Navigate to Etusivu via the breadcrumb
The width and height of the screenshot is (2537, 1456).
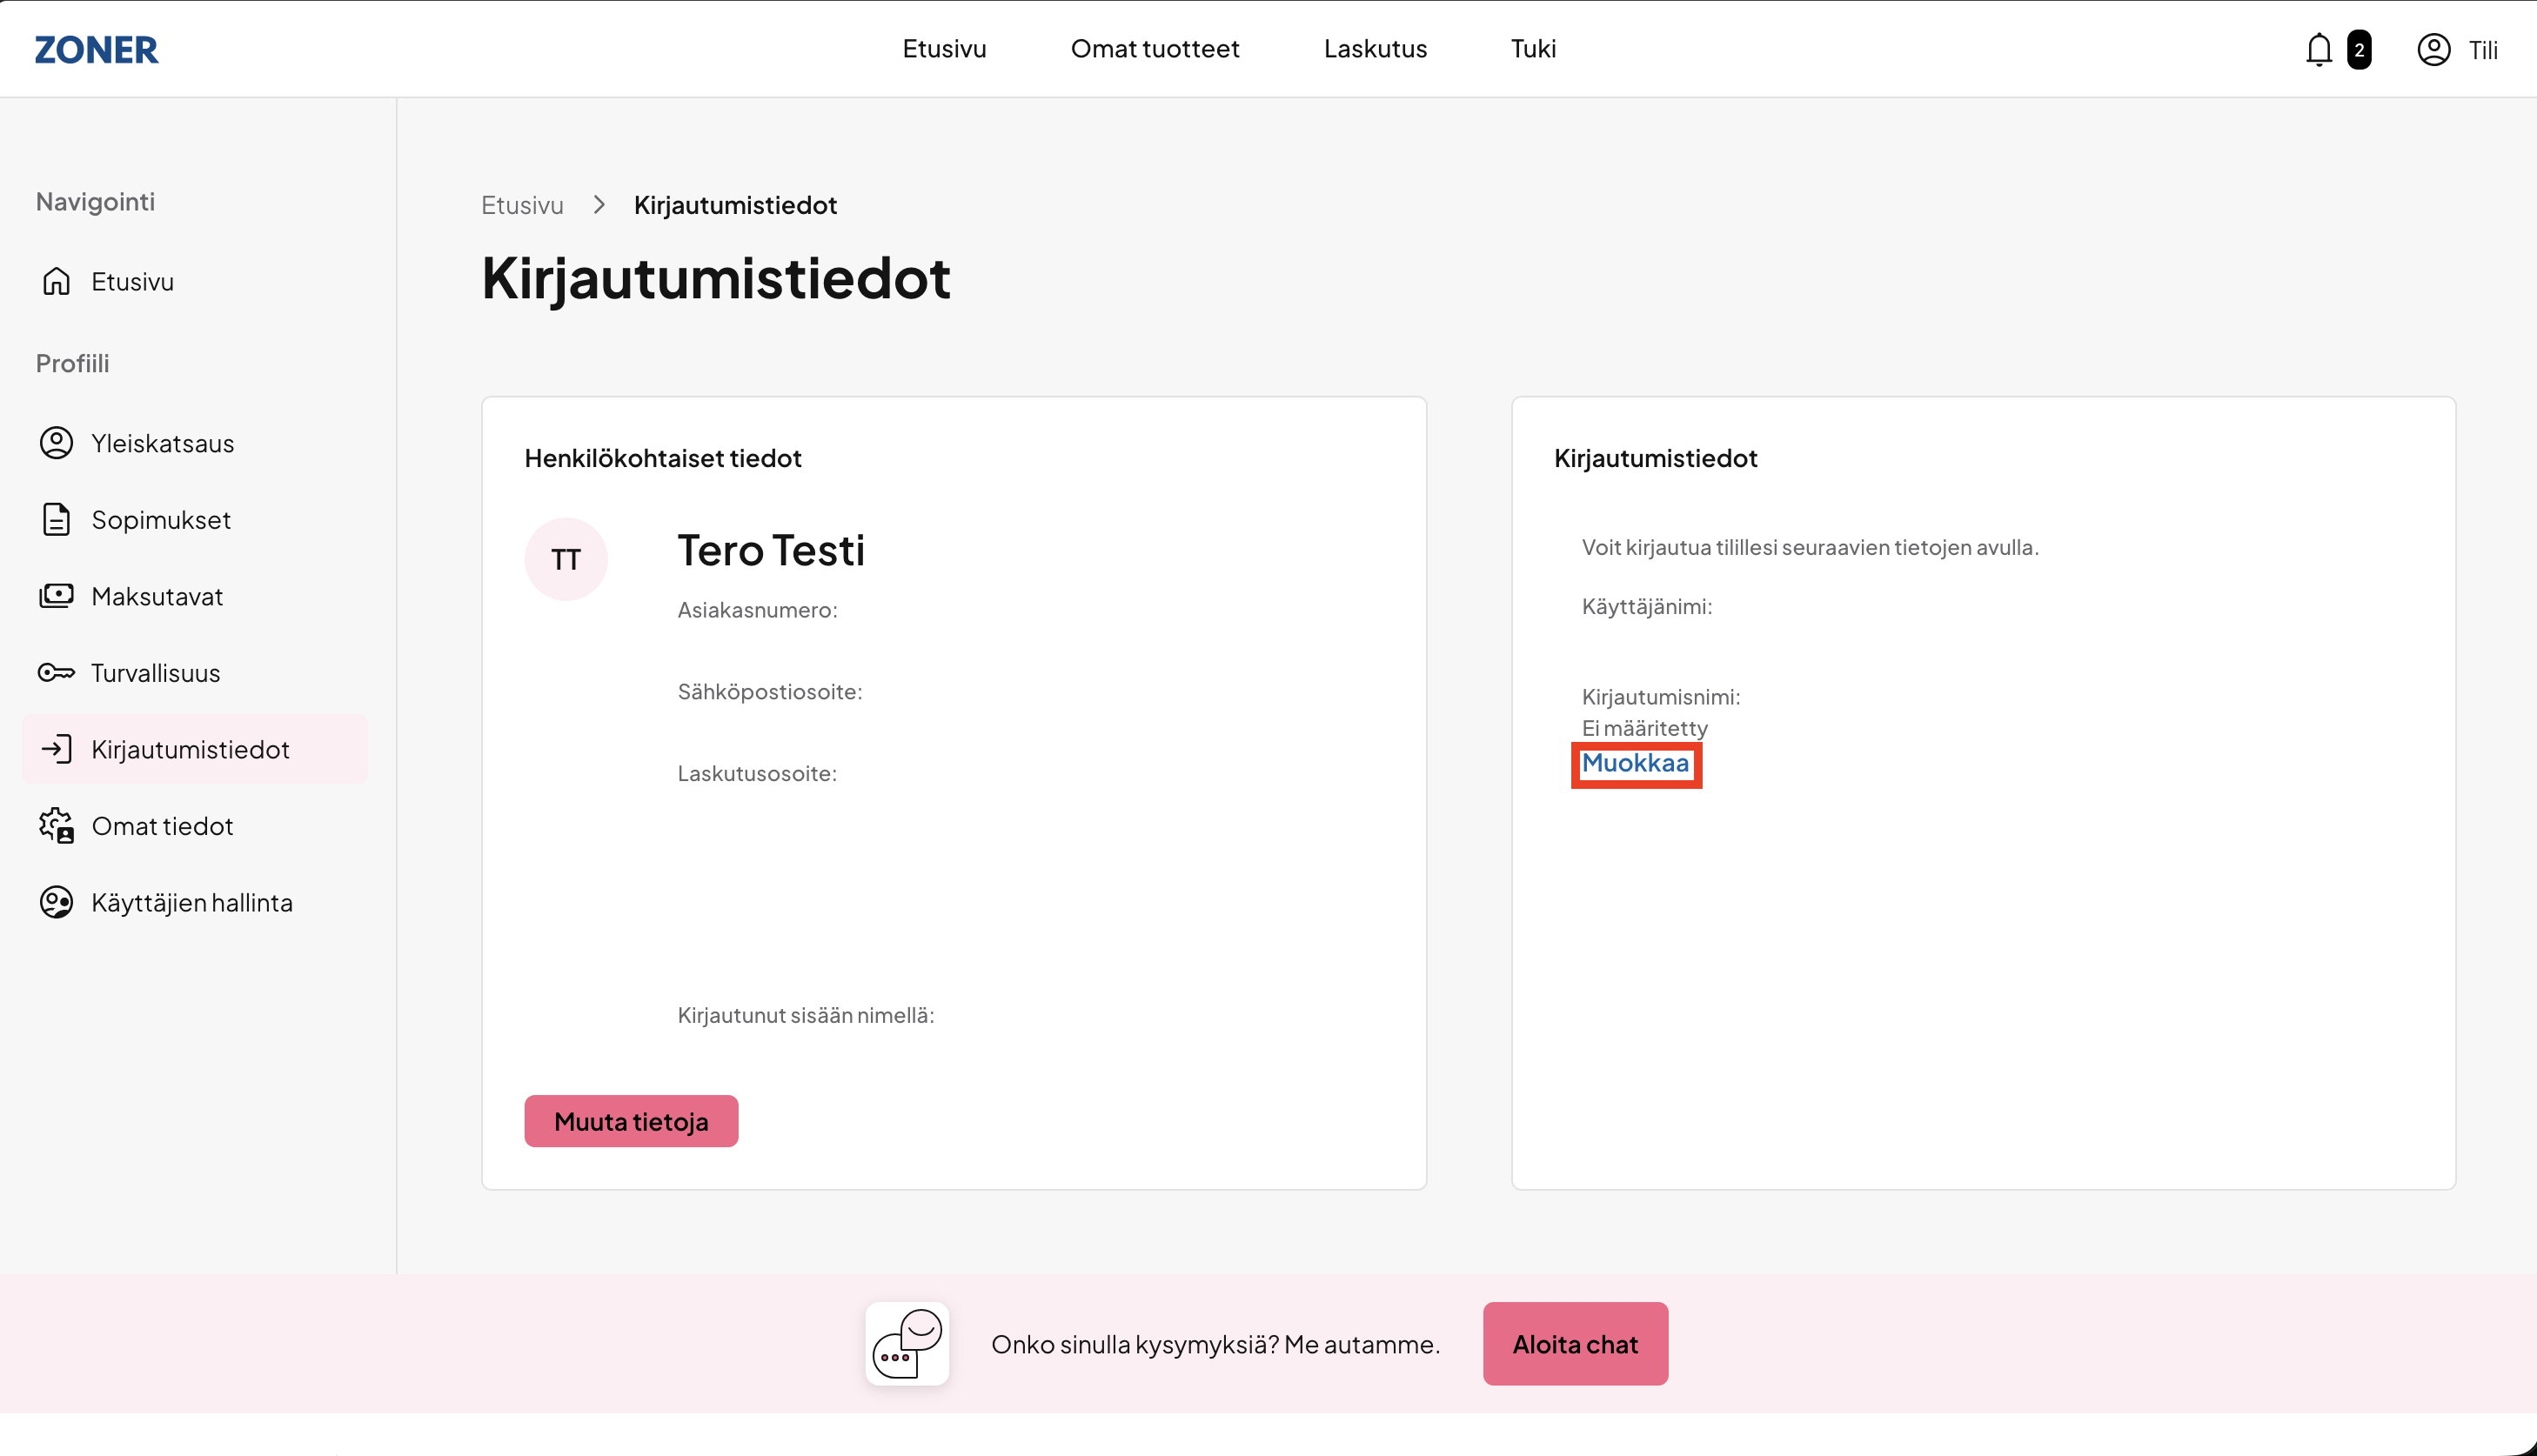pos(522,205)
